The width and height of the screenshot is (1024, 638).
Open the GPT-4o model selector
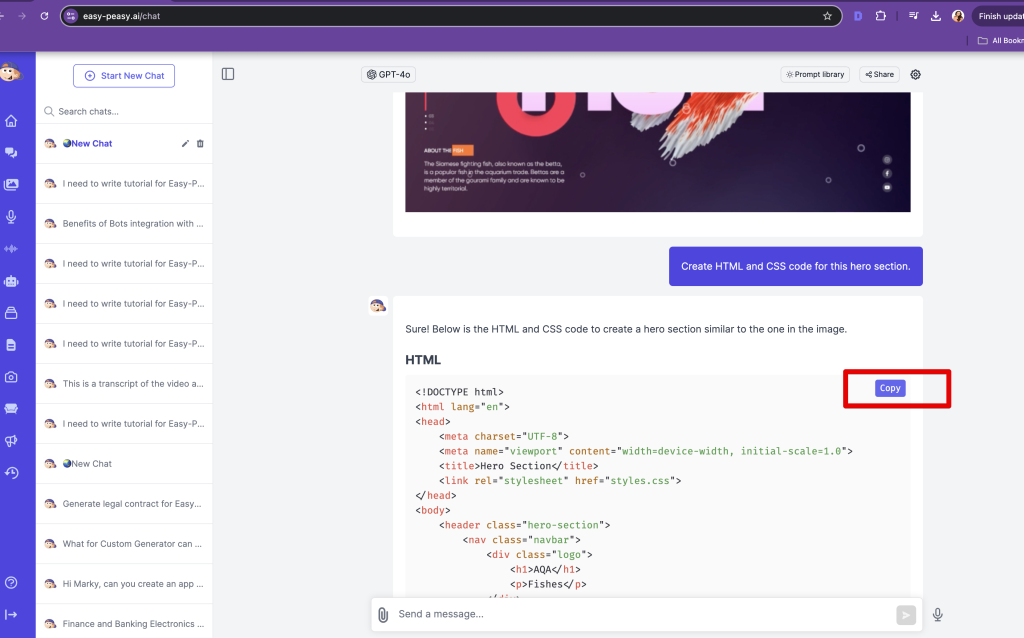click(x=388, y=74)
